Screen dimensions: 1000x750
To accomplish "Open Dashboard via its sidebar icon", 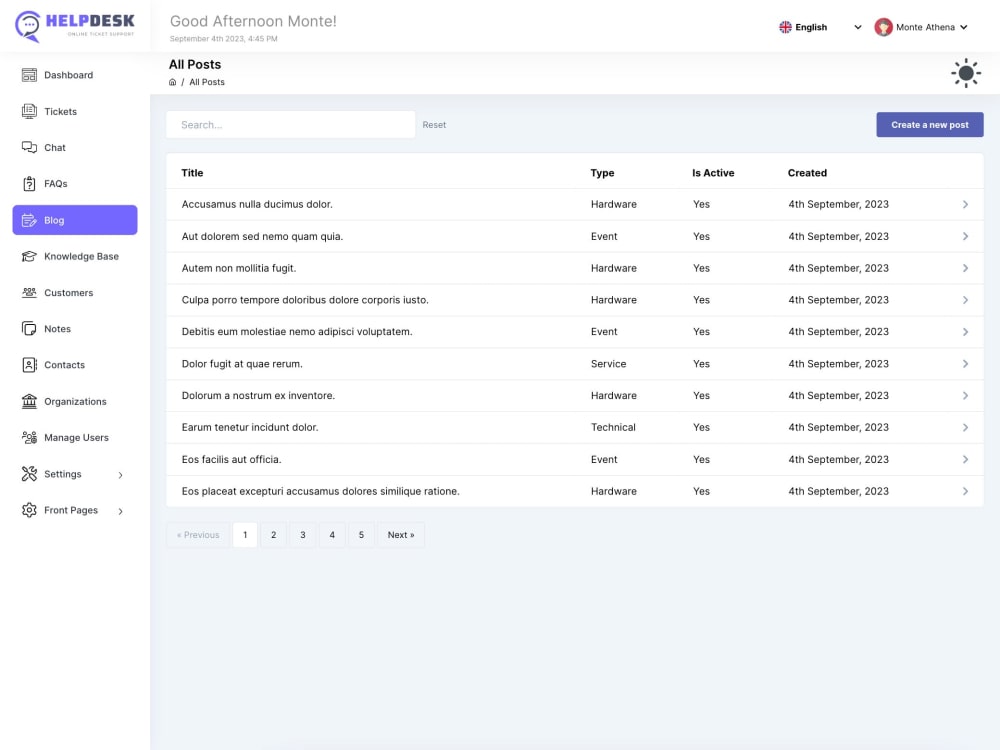I will (x=29, y=75).
